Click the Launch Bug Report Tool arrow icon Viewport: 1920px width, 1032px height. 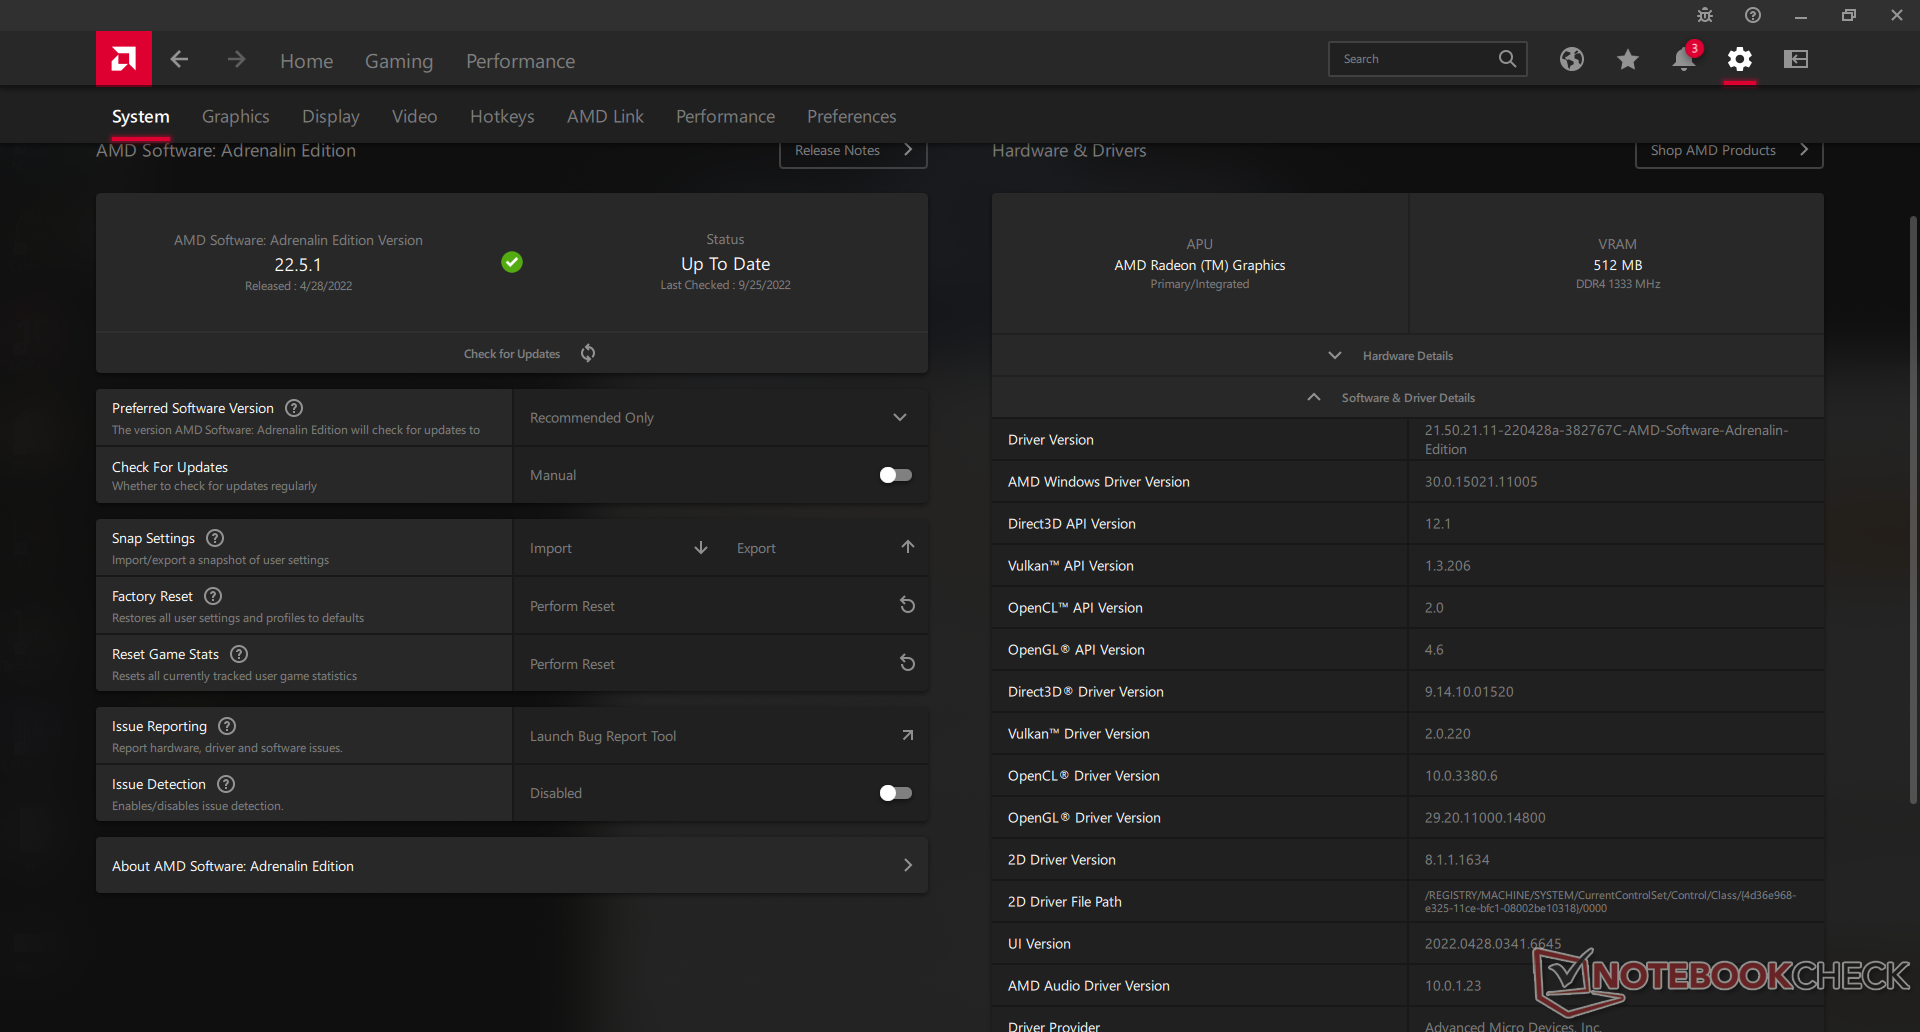coord(908,735)
